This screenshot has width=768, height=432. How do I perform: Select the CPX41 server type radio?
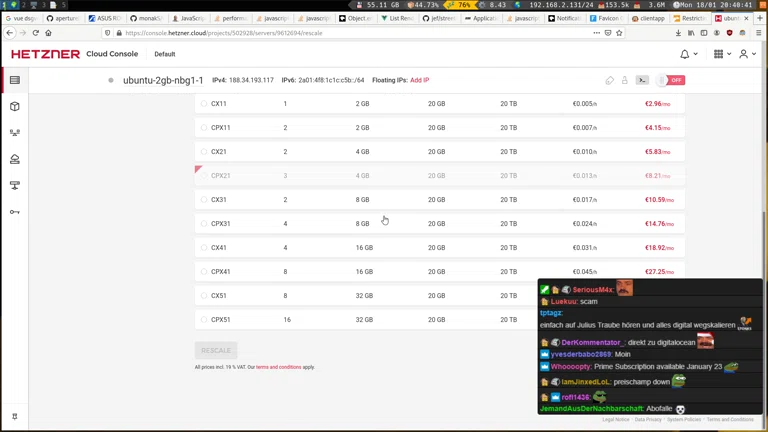(x=204, y=271)
